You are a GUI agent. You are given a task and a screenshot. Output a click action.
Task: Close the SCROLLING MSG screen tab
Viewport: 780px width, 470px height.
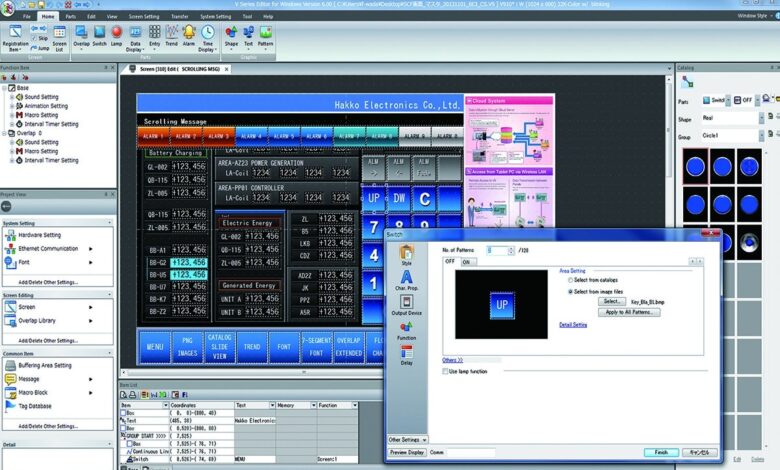point(226,69)
